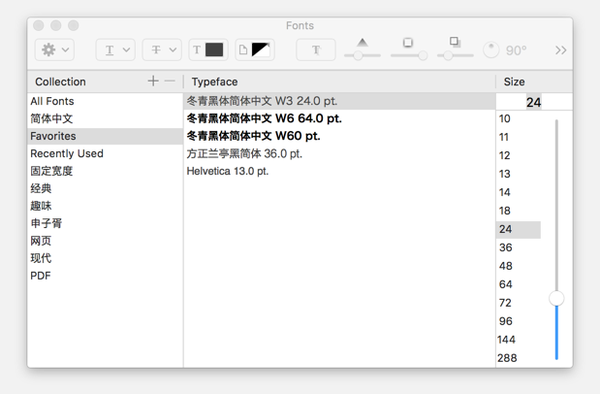
Task: Click the font size input field
Action: [x=534, y=102]
